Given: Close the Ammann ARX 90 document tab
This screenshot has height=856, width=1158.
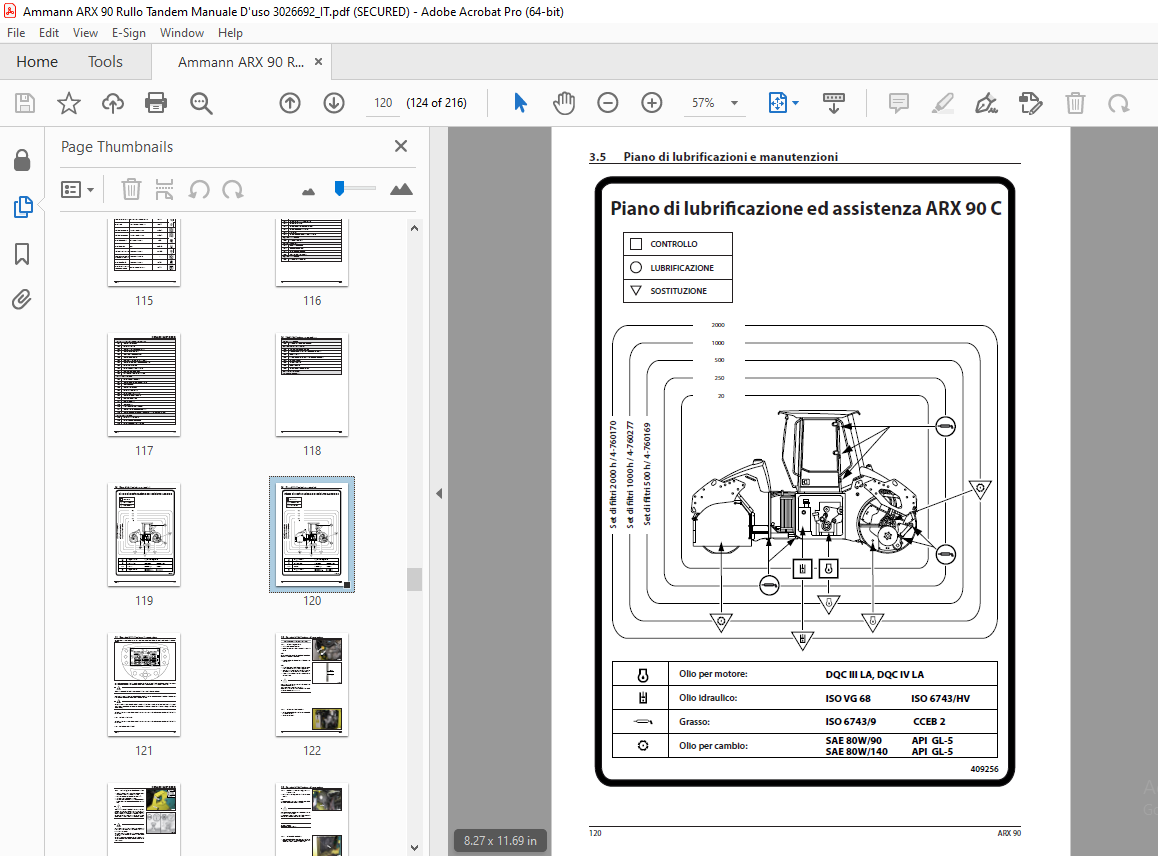Looking at the screenshot, I should 318,62.
